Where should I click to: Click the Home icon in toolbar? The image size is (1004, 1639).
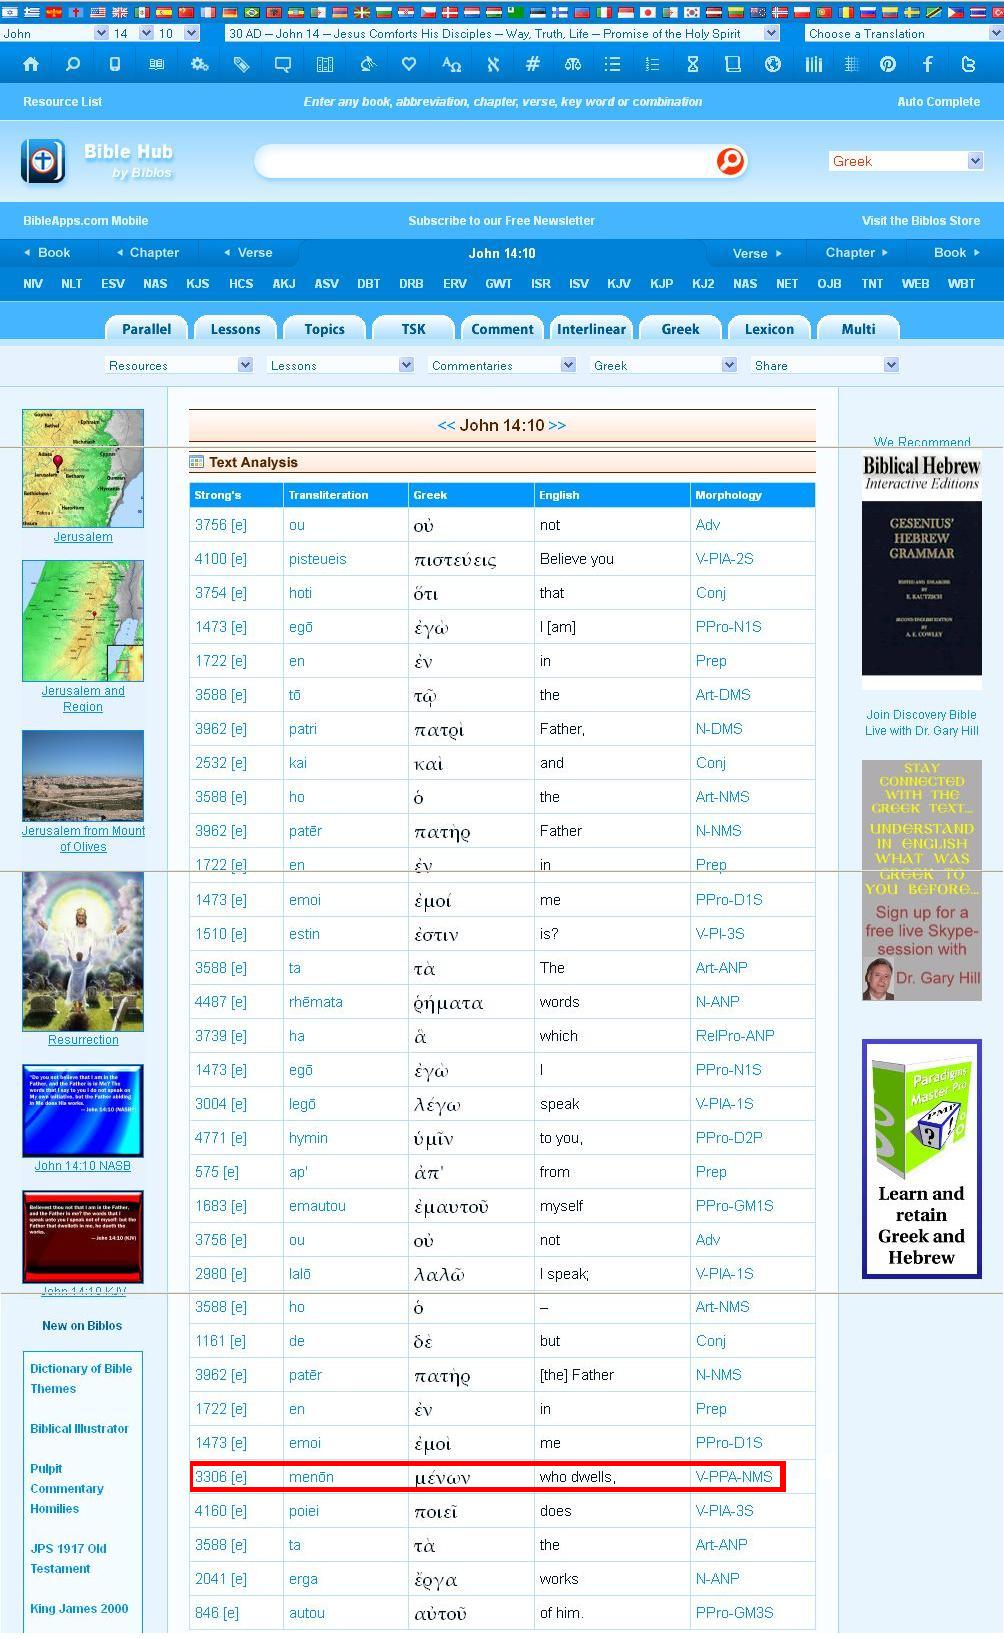pos(31,64)
